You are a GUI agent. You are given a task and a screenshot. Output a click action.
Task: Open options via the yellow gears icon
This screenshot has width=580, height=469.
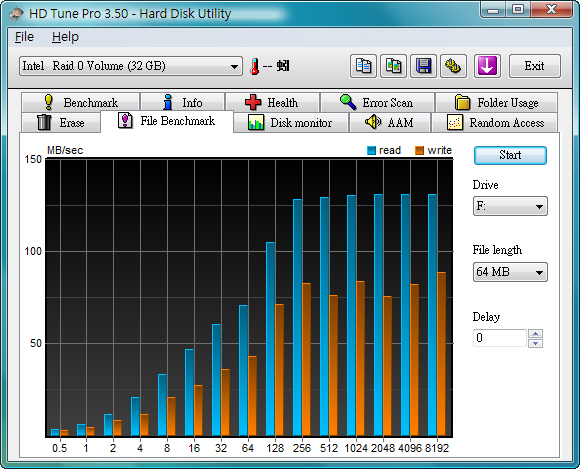453,66
